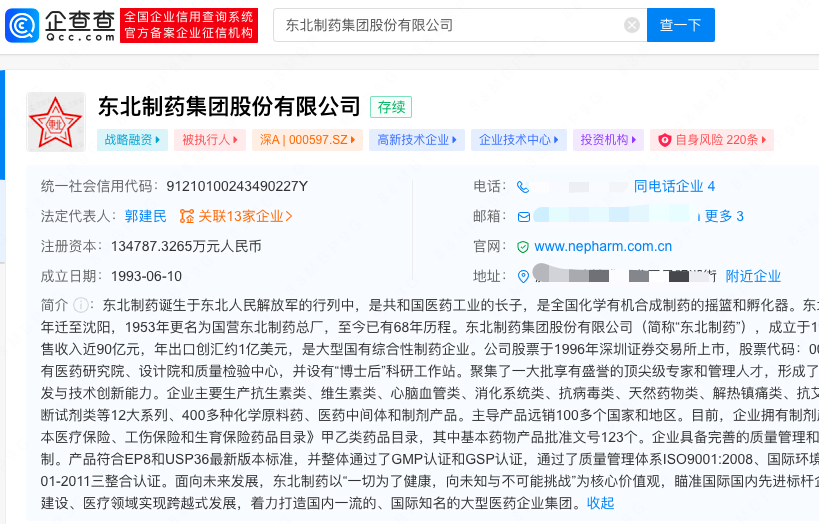Click the risk shield icon
This screenshot has width=819, height=524.
point(664,140)
